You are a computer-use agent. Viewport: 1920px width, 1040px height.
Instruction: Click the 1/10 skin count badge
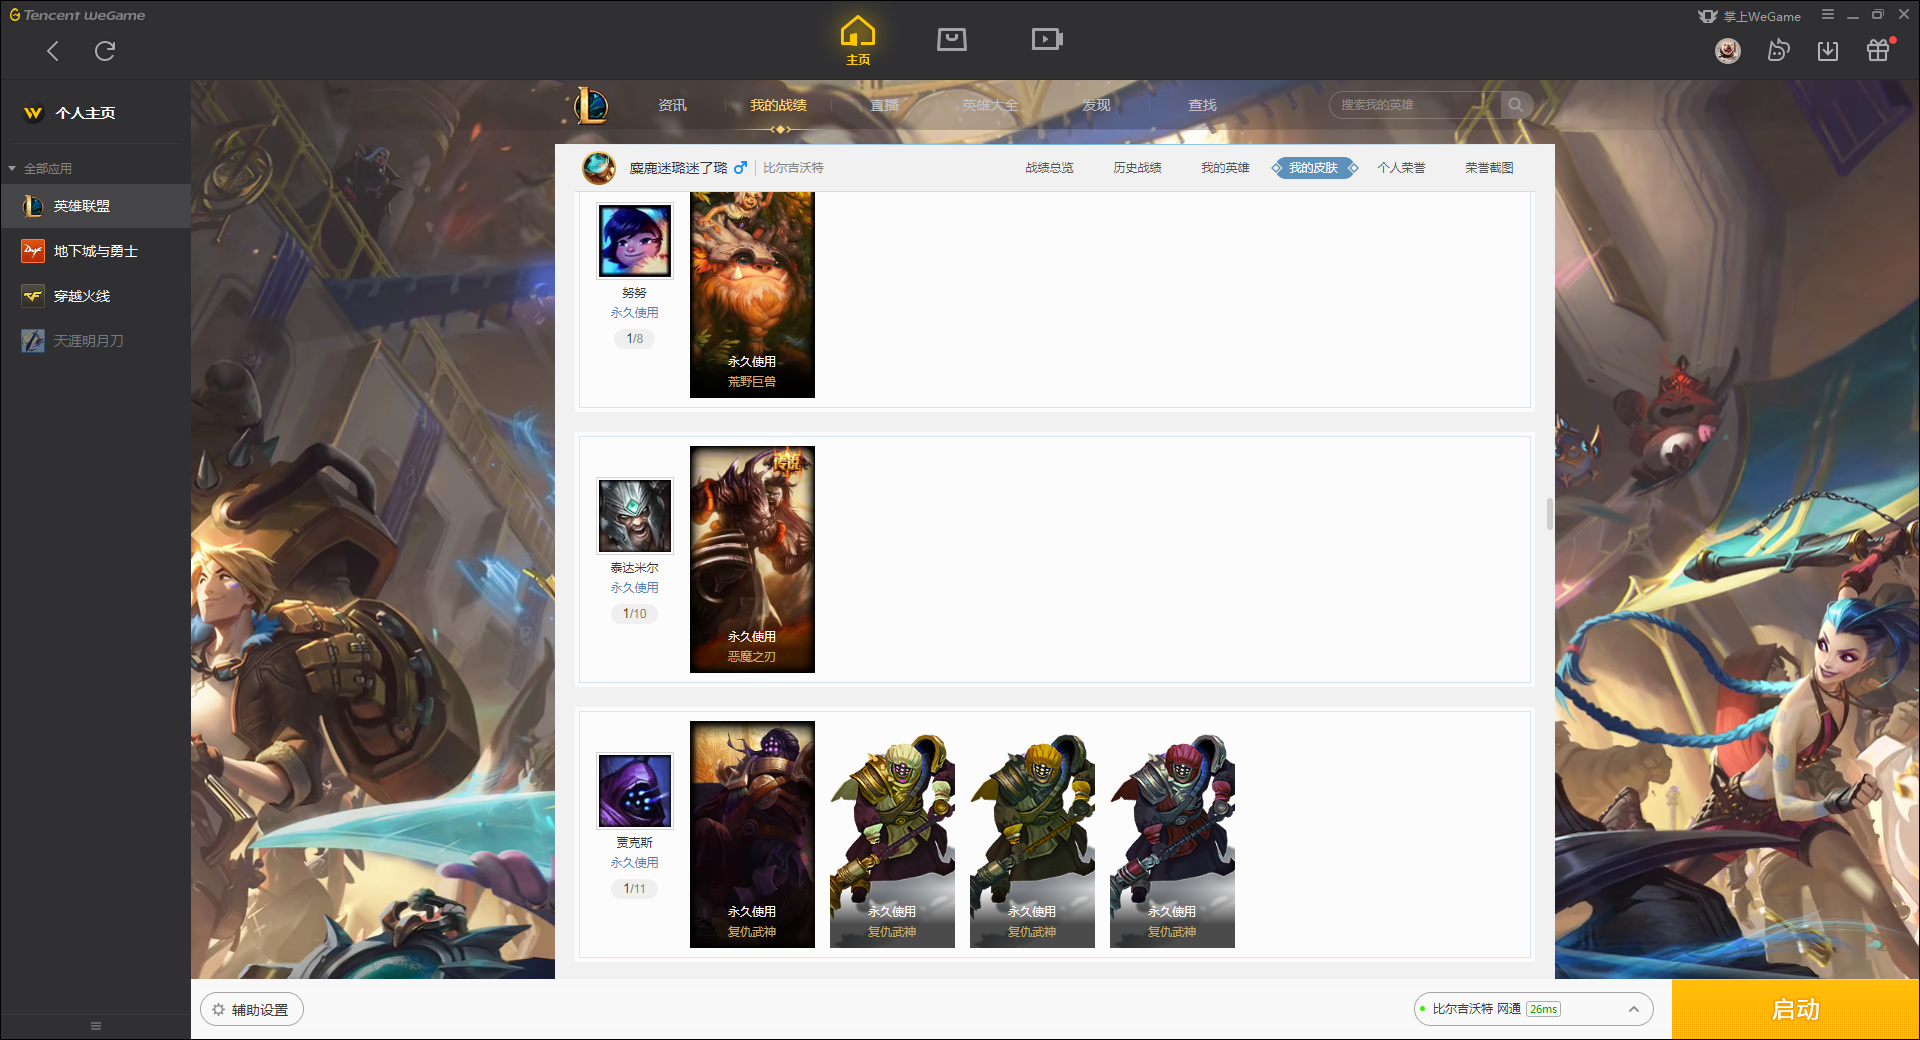[x=635, y=614]
